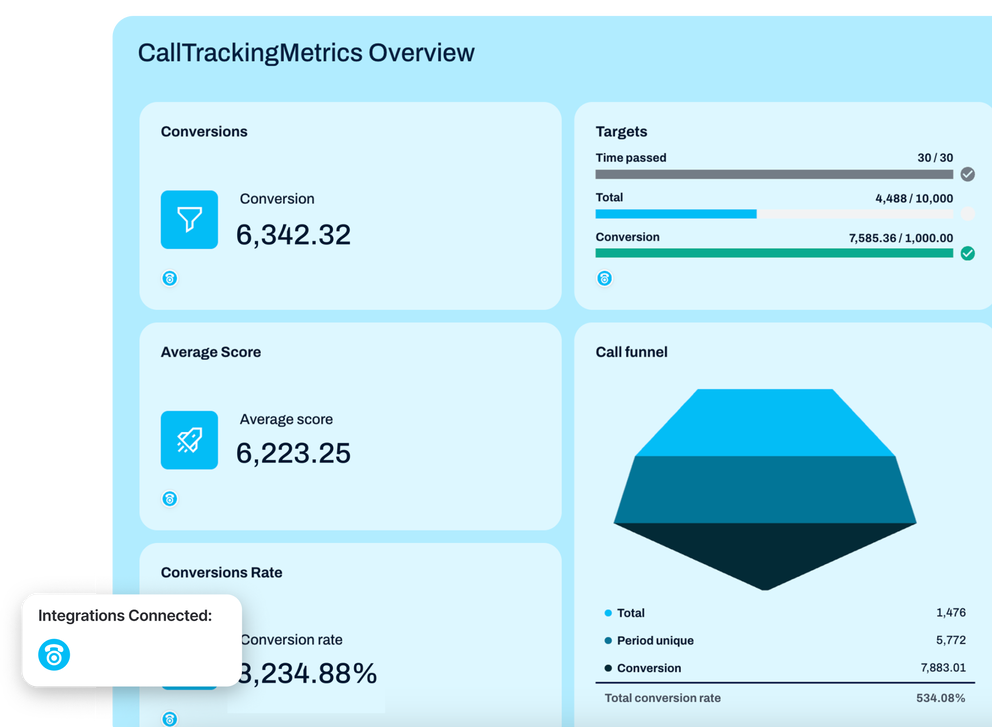Click the phone source icon under Conversions value
Image resolution: width=992 pixels, height=727 pixels.
pyautogui.click(x=170, y=278)
